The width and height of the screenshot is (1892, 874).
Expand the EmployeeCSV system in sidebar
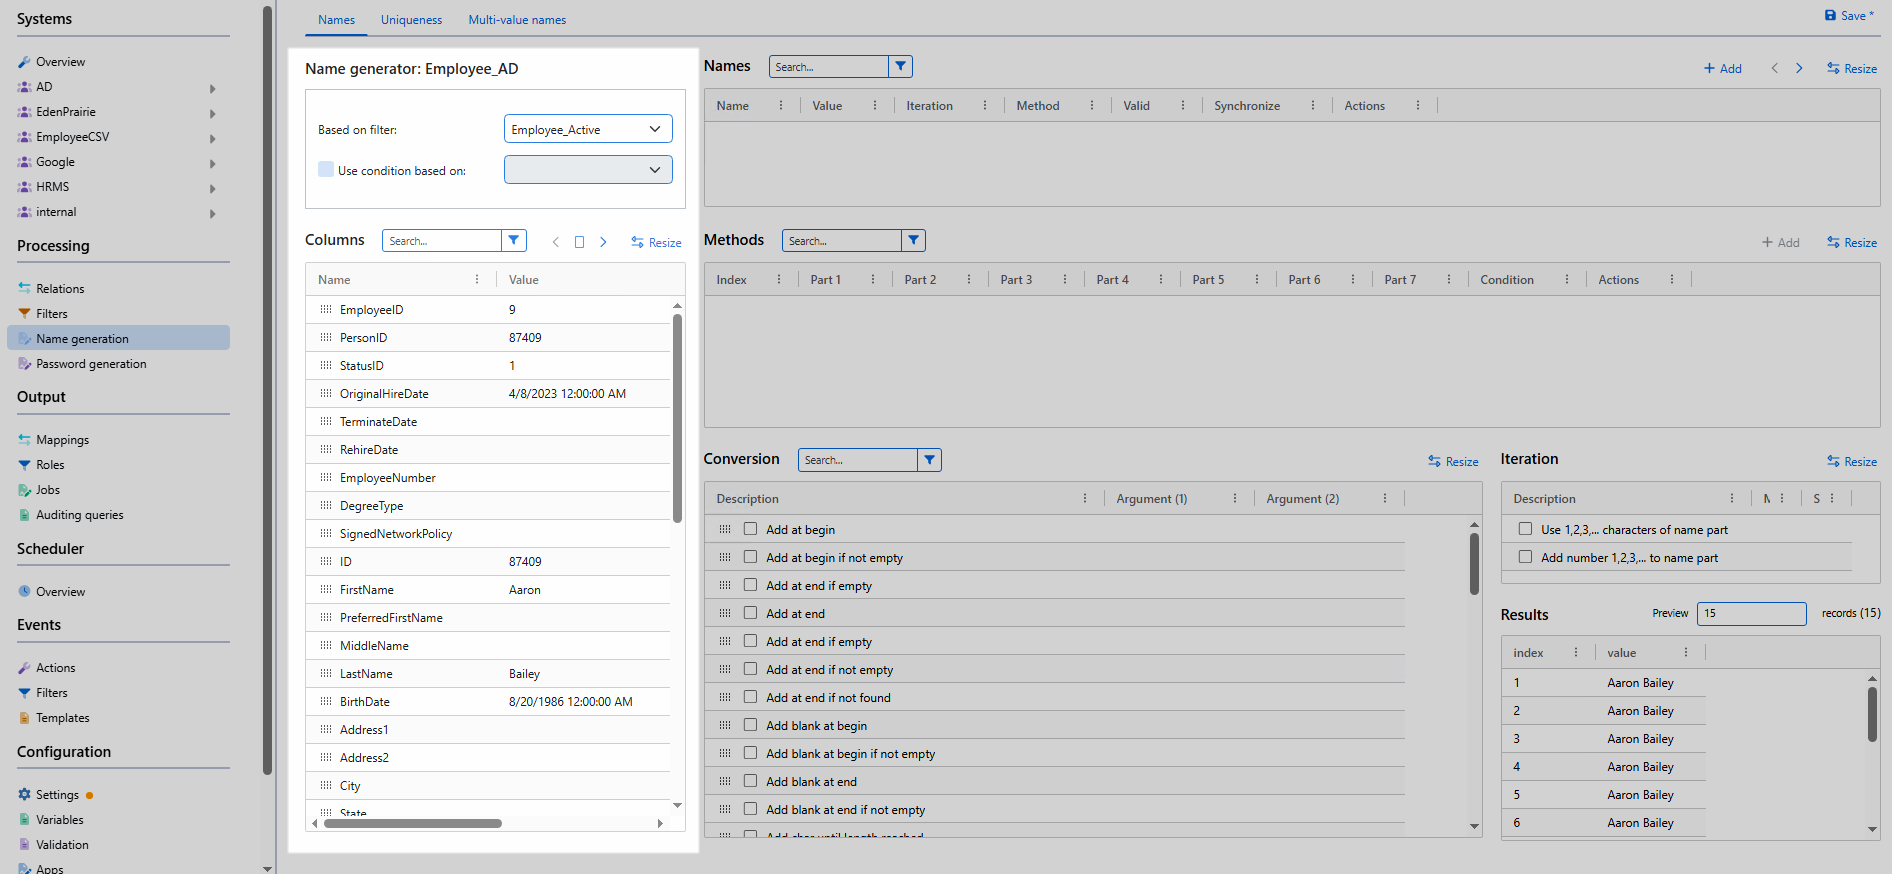212,138
